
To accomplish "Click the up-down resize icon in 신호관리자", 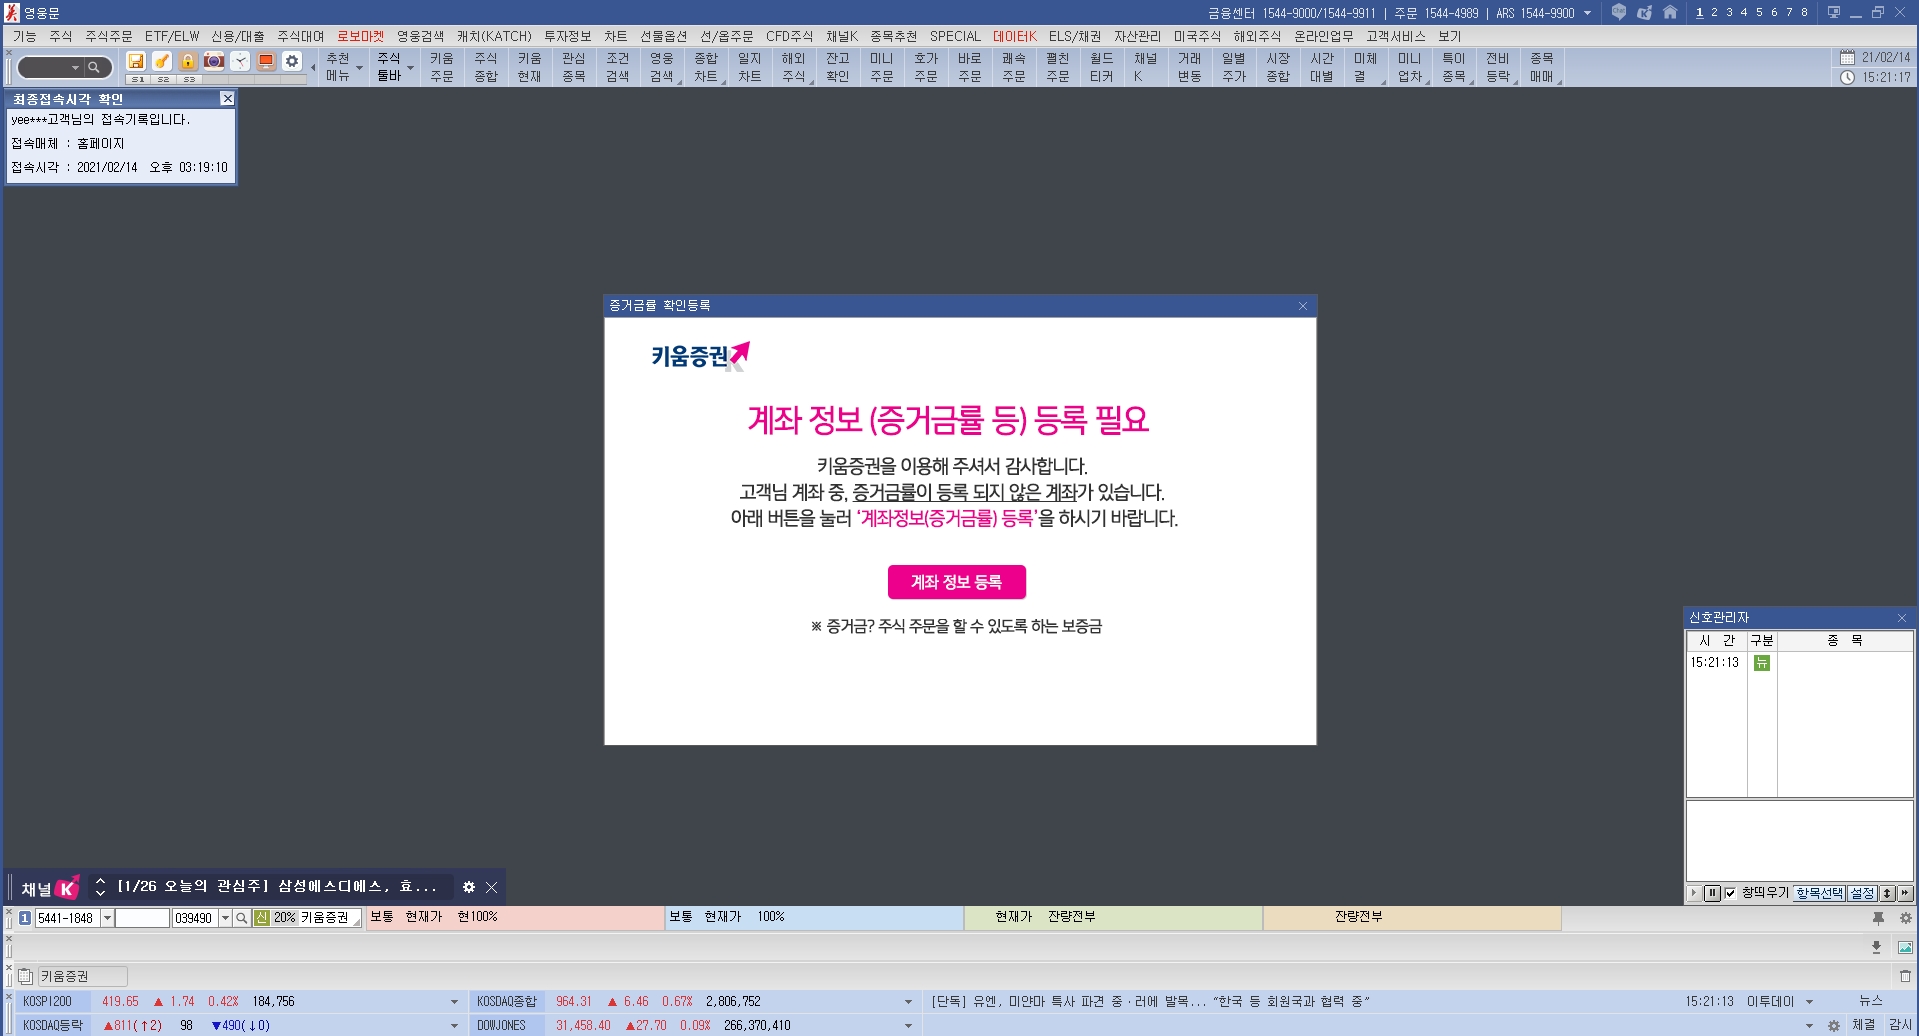I will (x=1887, y=893).
